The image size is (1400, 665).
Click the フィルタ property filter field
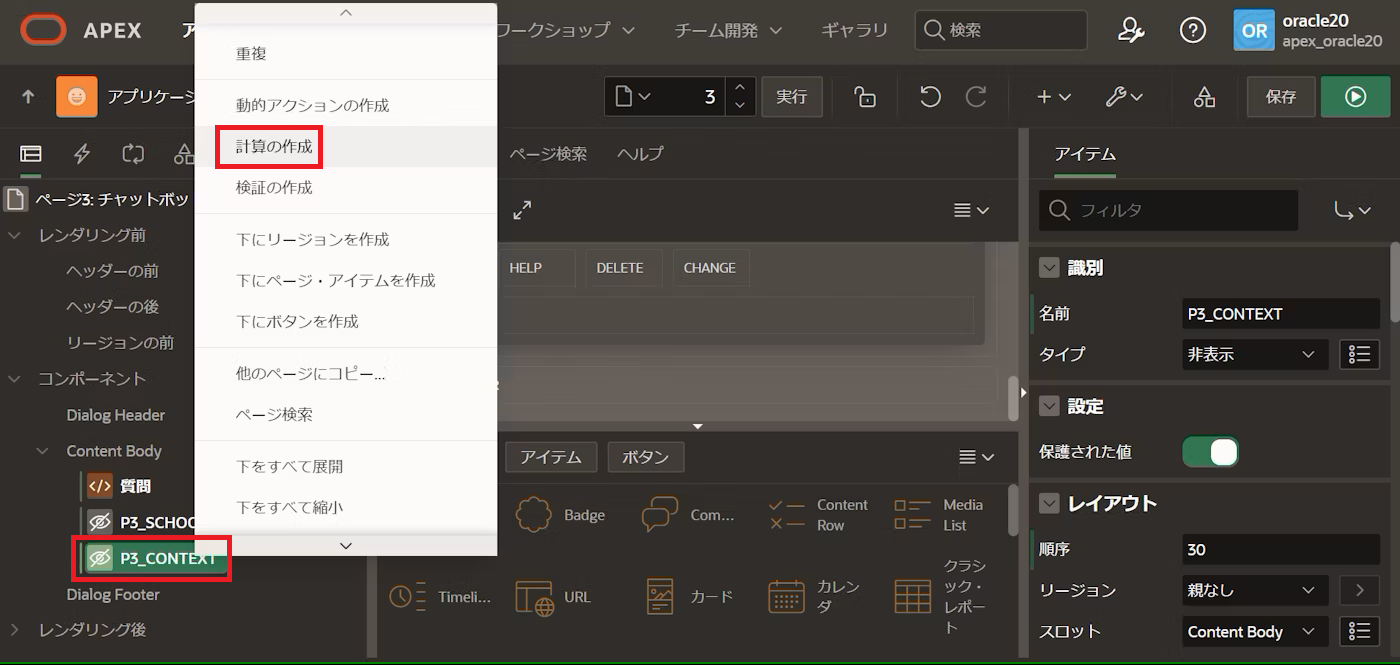click(x=1169, y=210)
